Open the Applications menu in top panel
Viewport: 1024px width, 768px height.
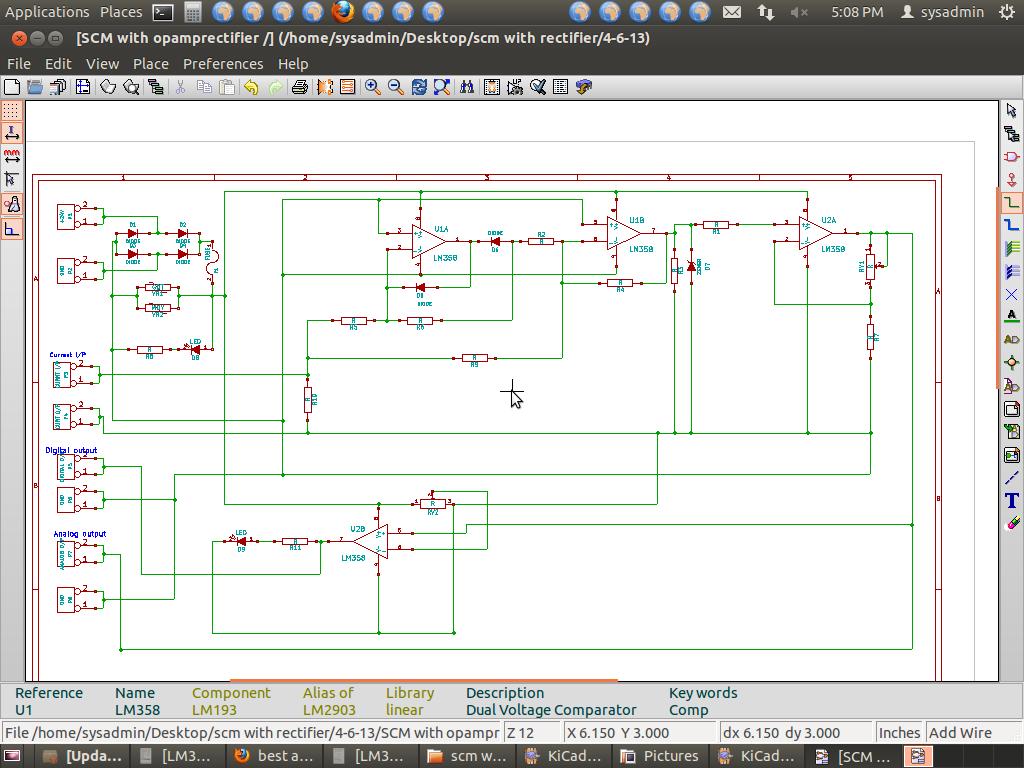click(x=47, y=12)
